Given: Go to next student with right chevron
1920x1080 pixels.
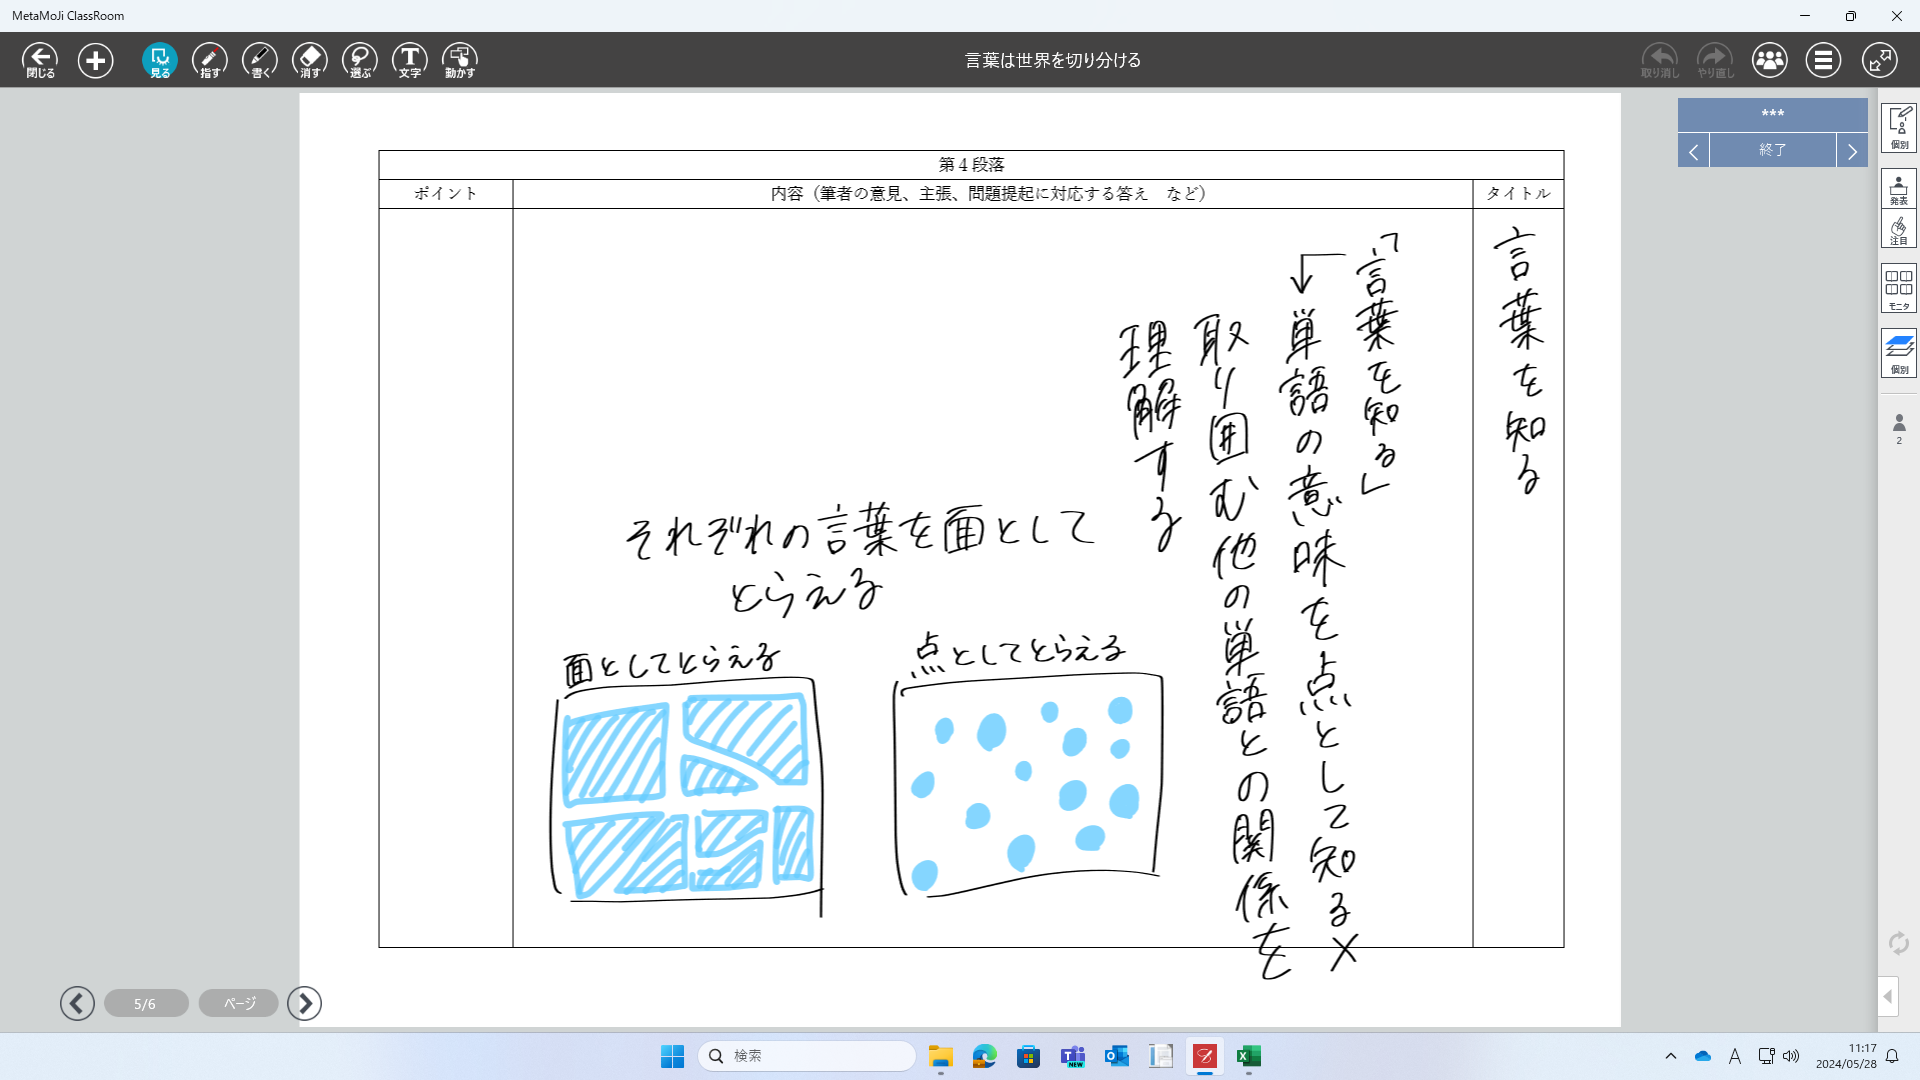Looking at the screenshot, I should (x=1852, y=151).
